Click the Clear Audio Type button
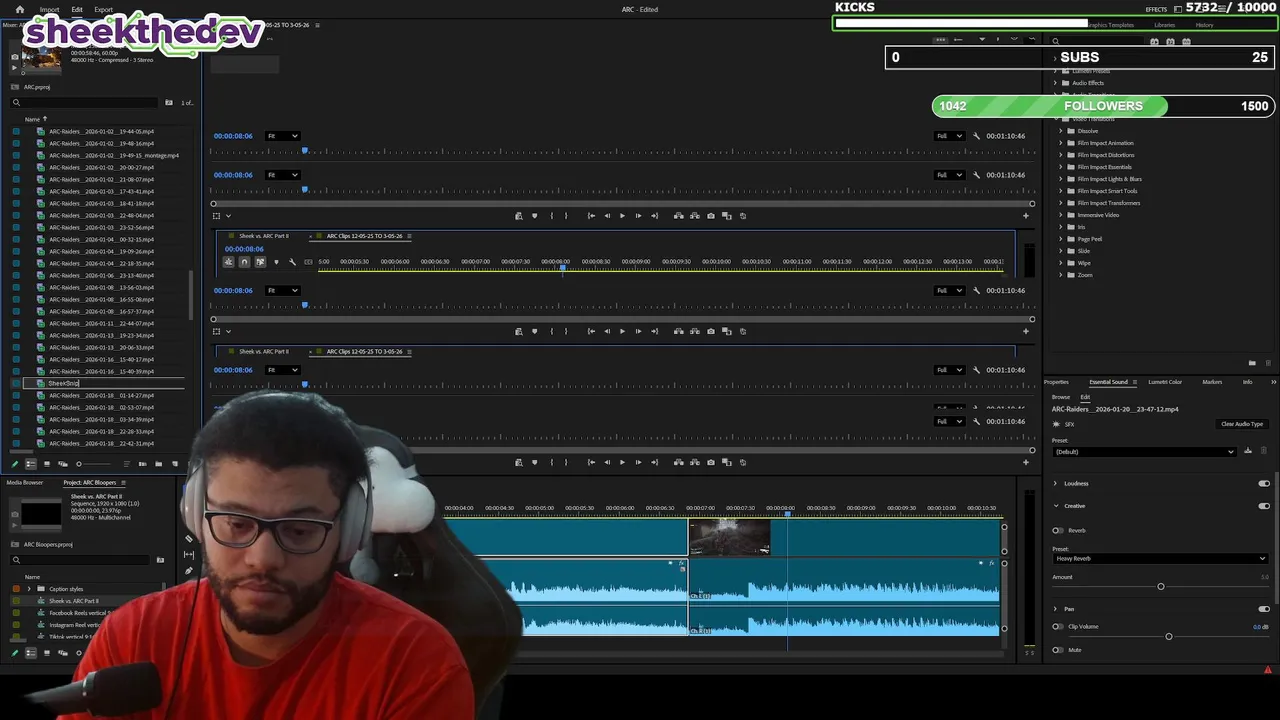 pos(1242,424)
